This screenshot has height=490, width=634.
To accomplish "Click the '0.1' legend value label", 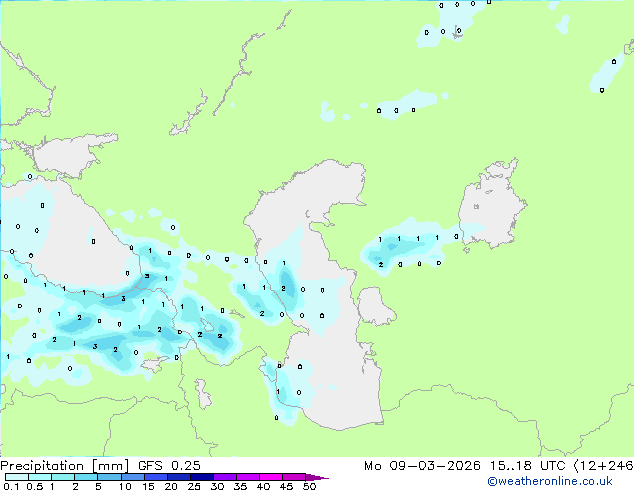I will tap(11, 486).
